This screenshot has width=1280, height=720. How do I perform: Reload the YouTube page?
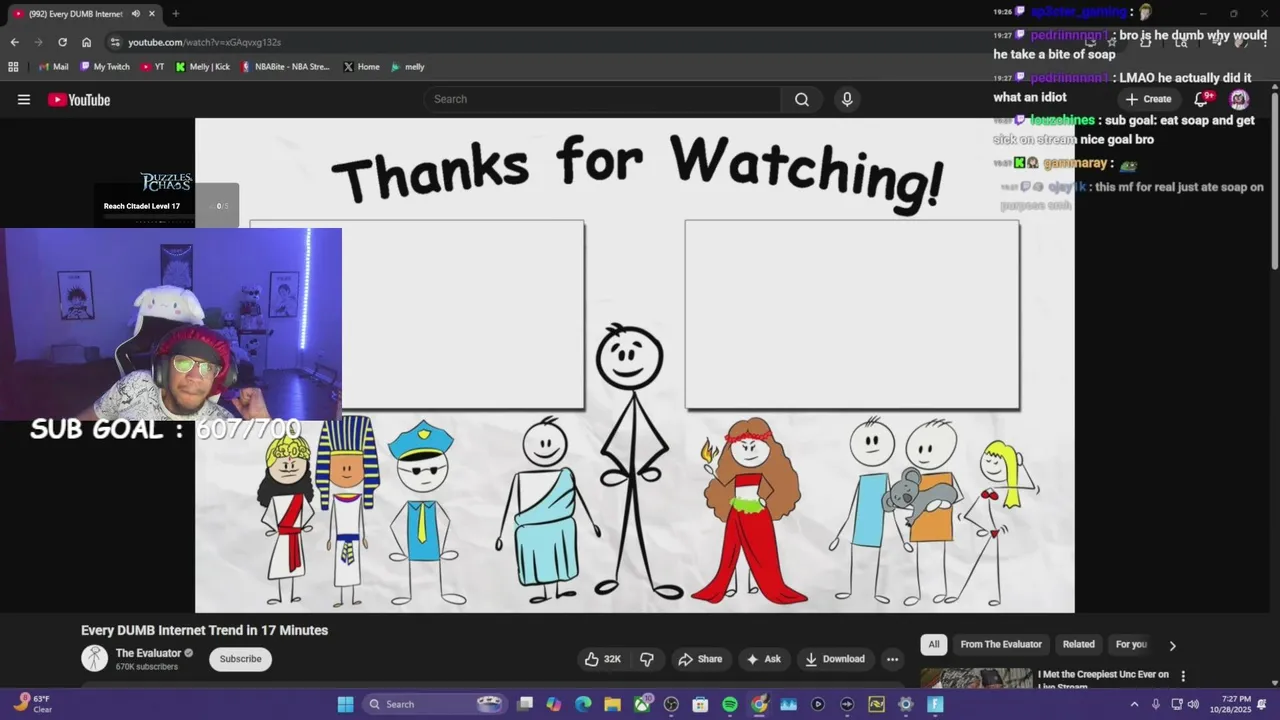pyautogui.click(x=62, y=42)
